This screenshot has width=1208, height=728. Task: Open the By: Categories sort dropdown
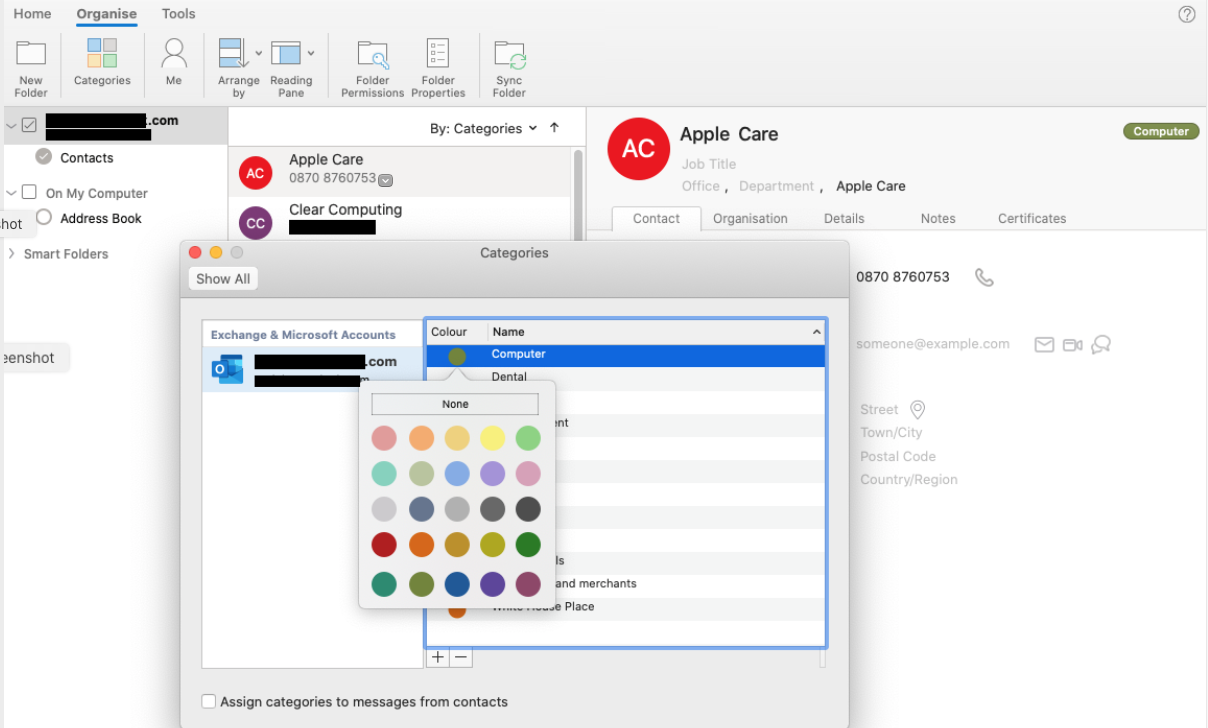pos(483,128)
